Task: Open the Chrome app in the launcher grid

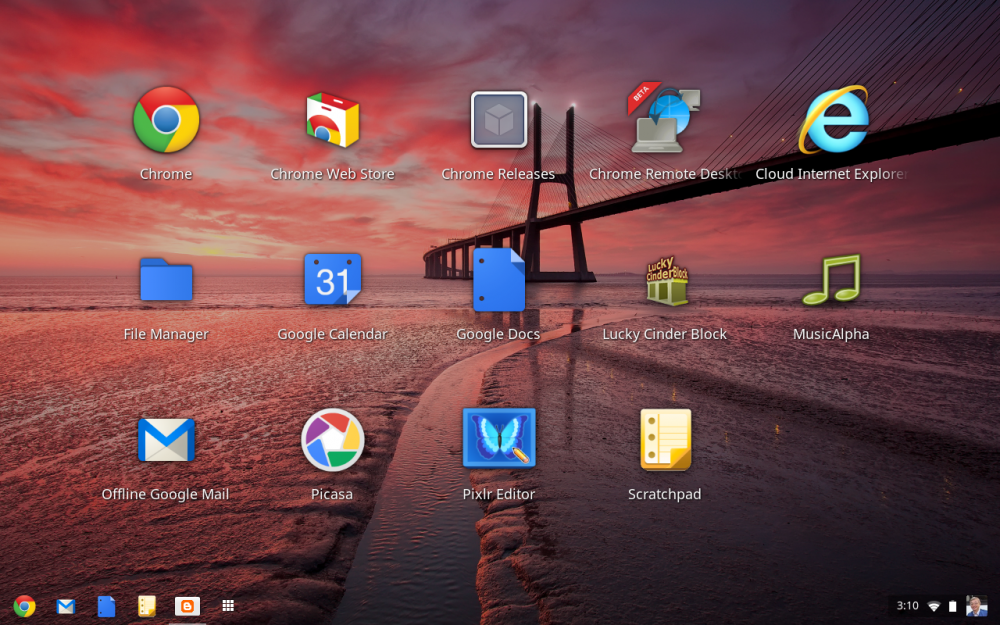Action: click(x=166, y=120)
